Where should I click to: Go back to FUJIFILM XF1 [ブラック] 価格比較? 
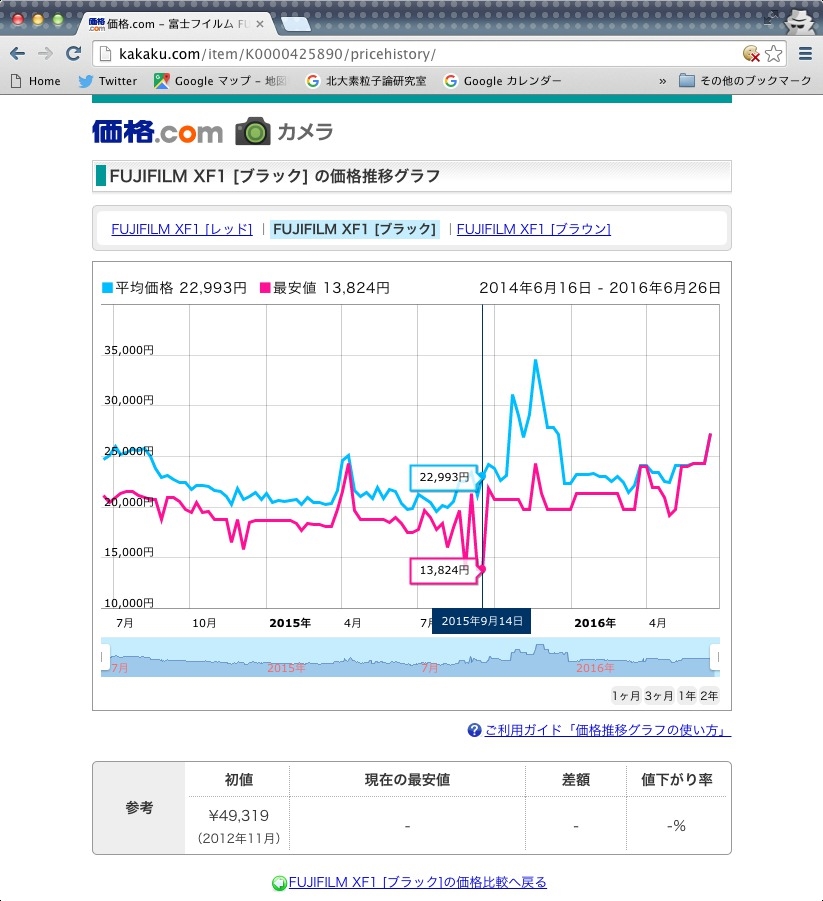(x=418, y=883)
